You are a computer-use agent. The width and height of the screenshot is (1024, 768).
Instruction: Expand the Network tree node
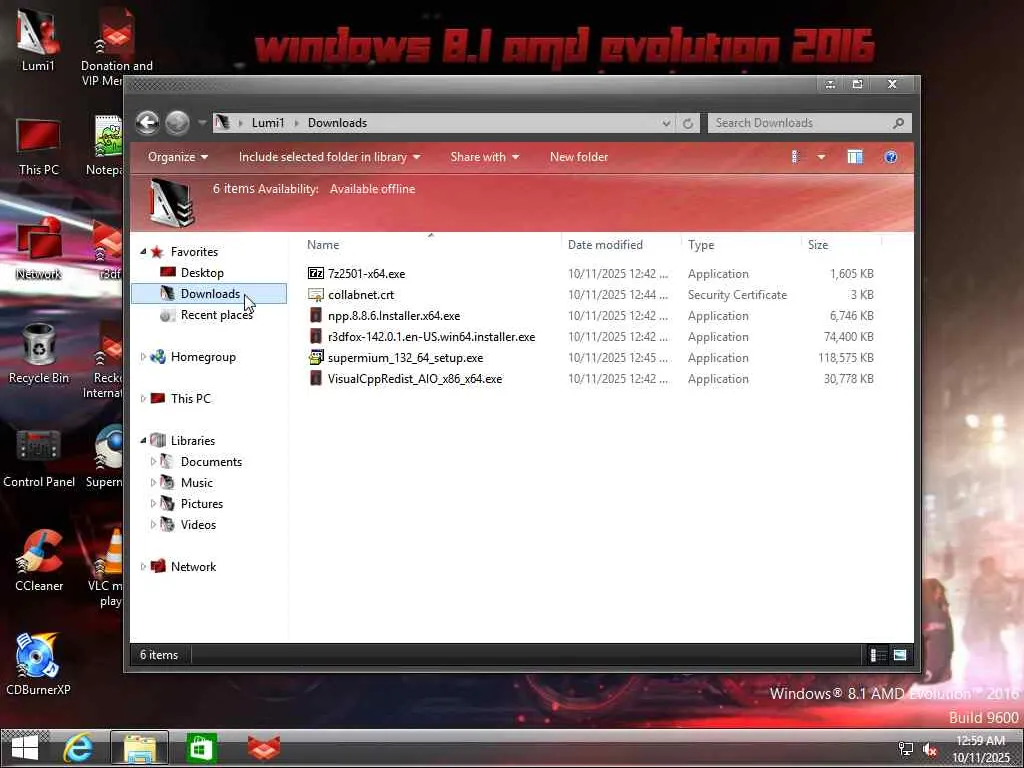[x=143, y=566]
